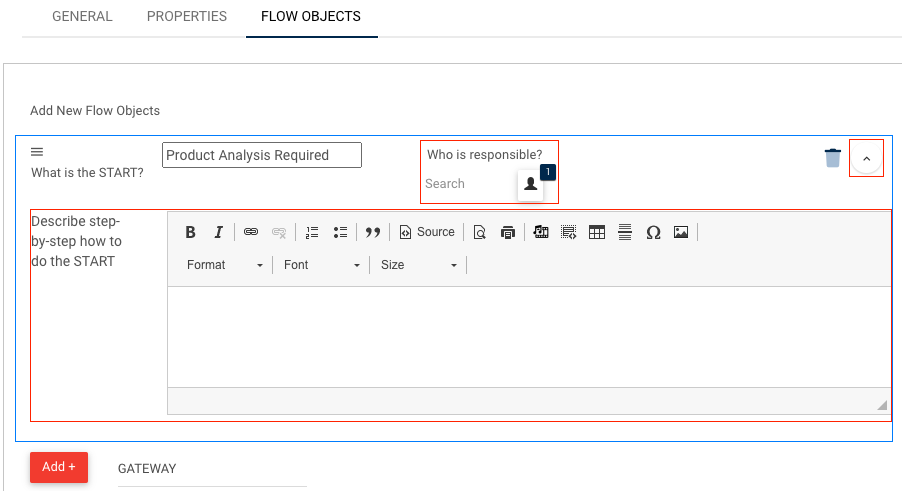Click the editor resize grip corner
The image size is (902, 491).
point(882,405)
